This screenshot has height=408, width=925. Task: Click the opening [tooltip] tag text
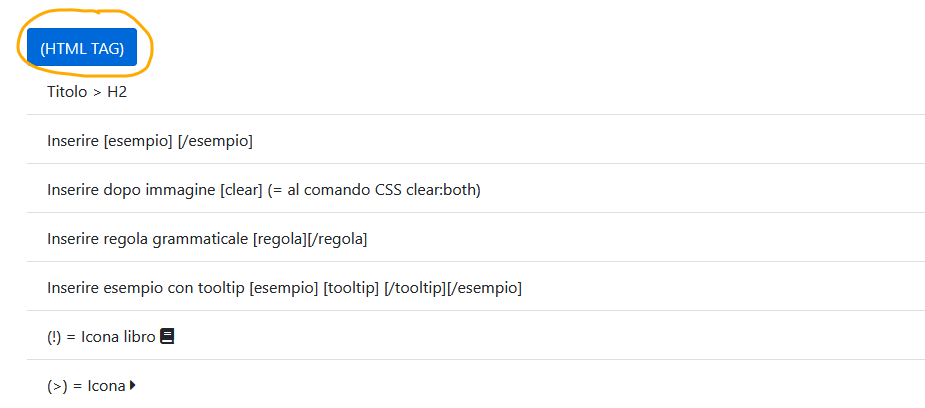coord(351,288)
